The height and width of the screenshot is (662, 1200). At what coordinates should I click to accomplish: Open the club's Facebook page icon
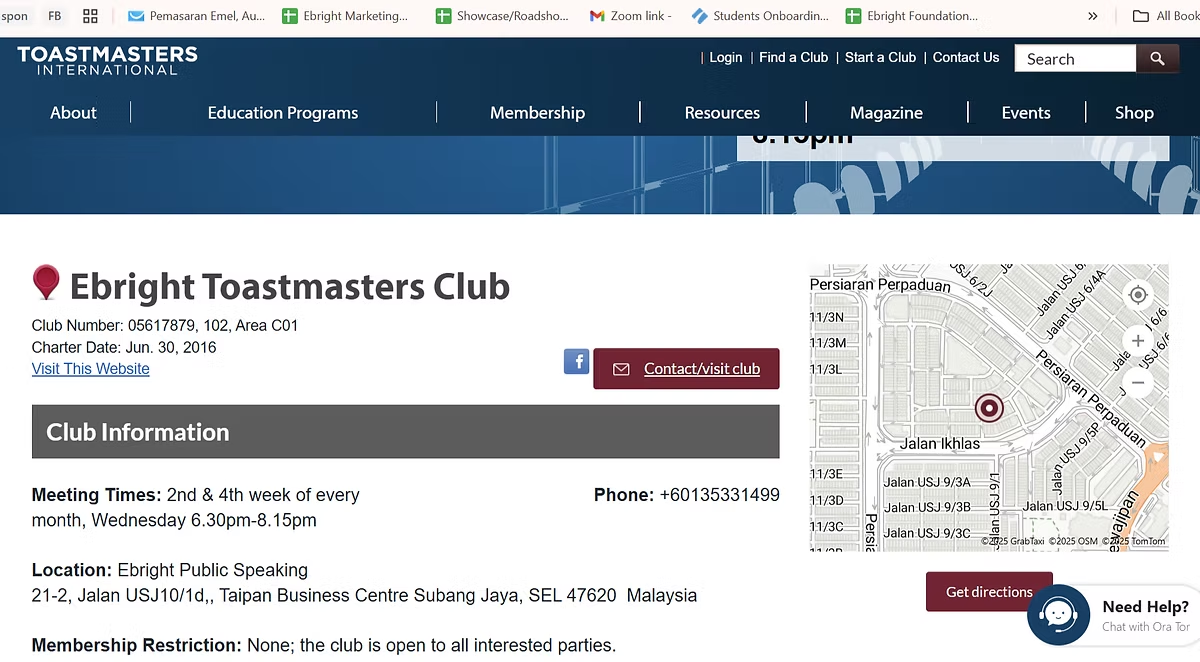[576, 361]
